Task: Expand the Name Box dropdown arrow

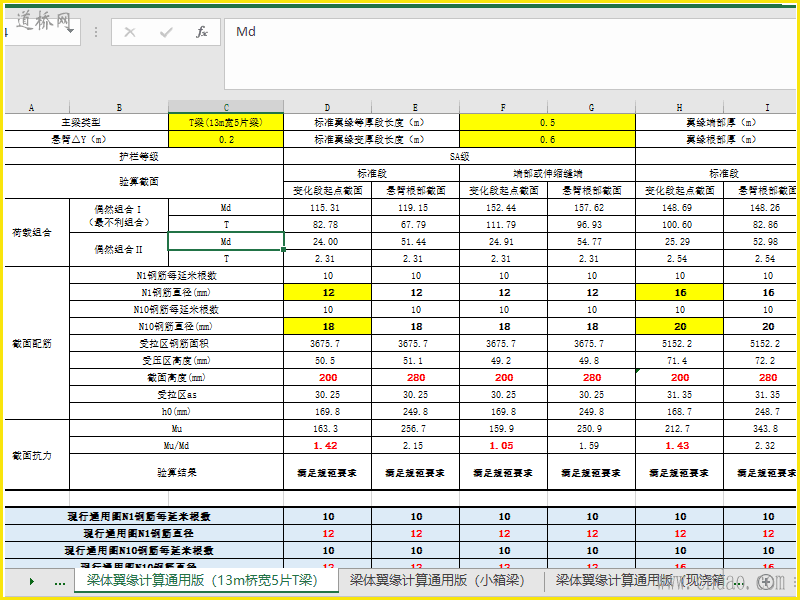Action: click(x=70, y=32)
